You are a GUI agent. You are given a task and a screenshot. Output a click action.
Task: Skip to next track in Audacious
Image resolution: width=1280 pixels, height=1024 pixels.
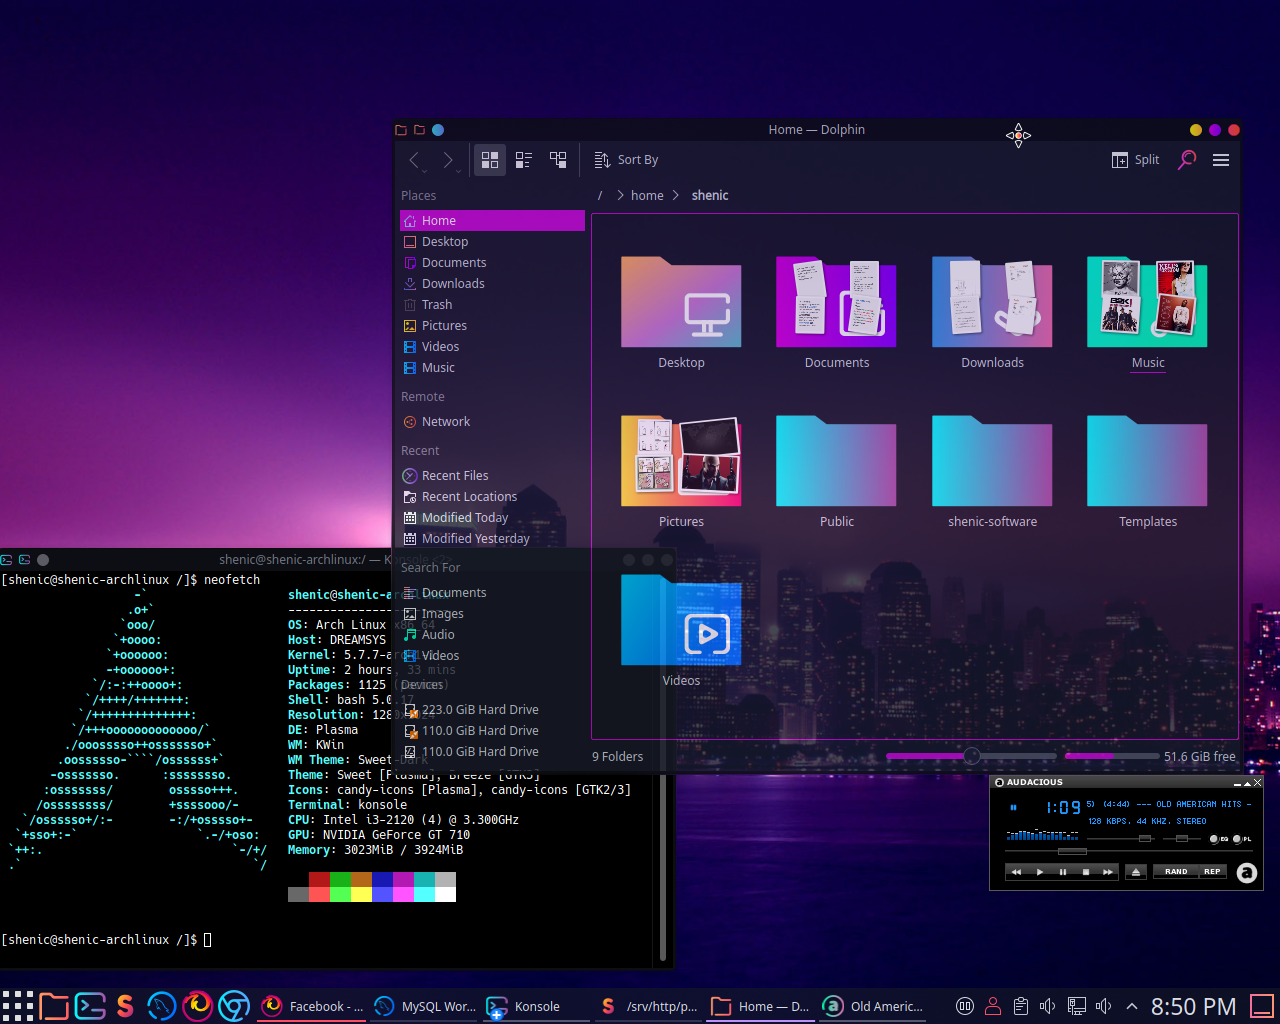[x=1108, y=872]
